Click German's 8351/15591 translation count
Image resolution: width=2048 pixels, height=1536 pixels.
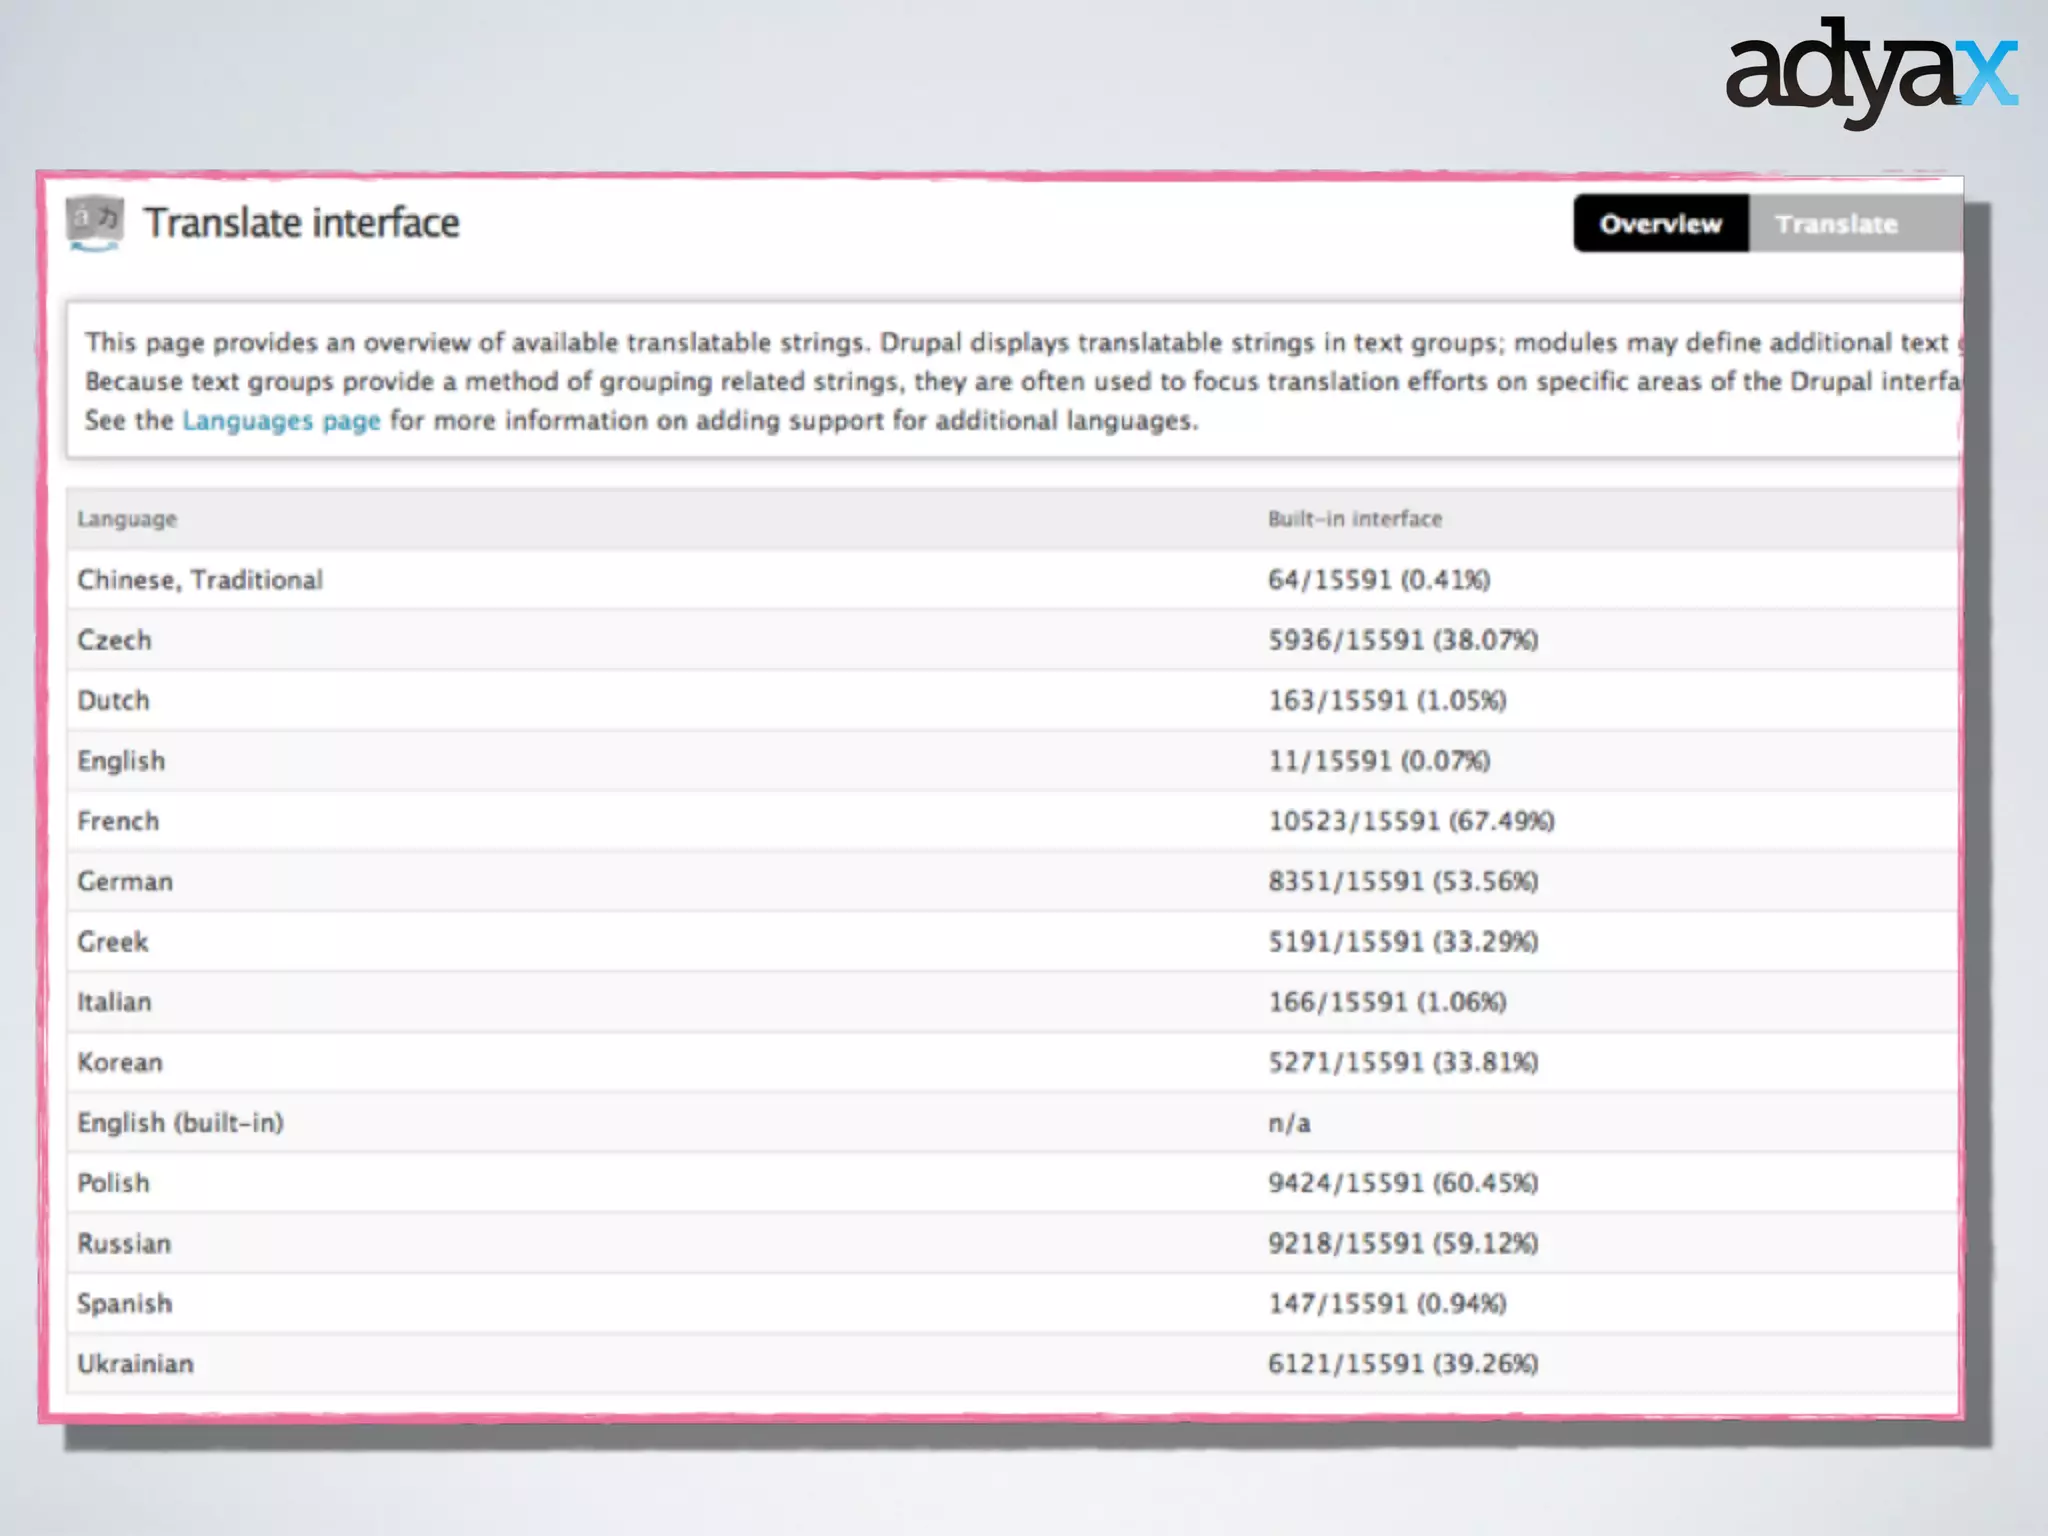[1402, 882]
